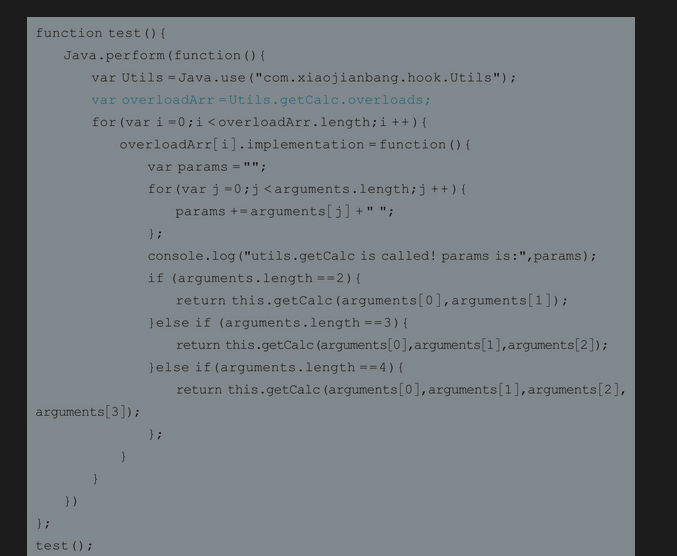677x556 pixels.
Task: Click the outer for loop over overloadArr.length
Action: point(259,123)
